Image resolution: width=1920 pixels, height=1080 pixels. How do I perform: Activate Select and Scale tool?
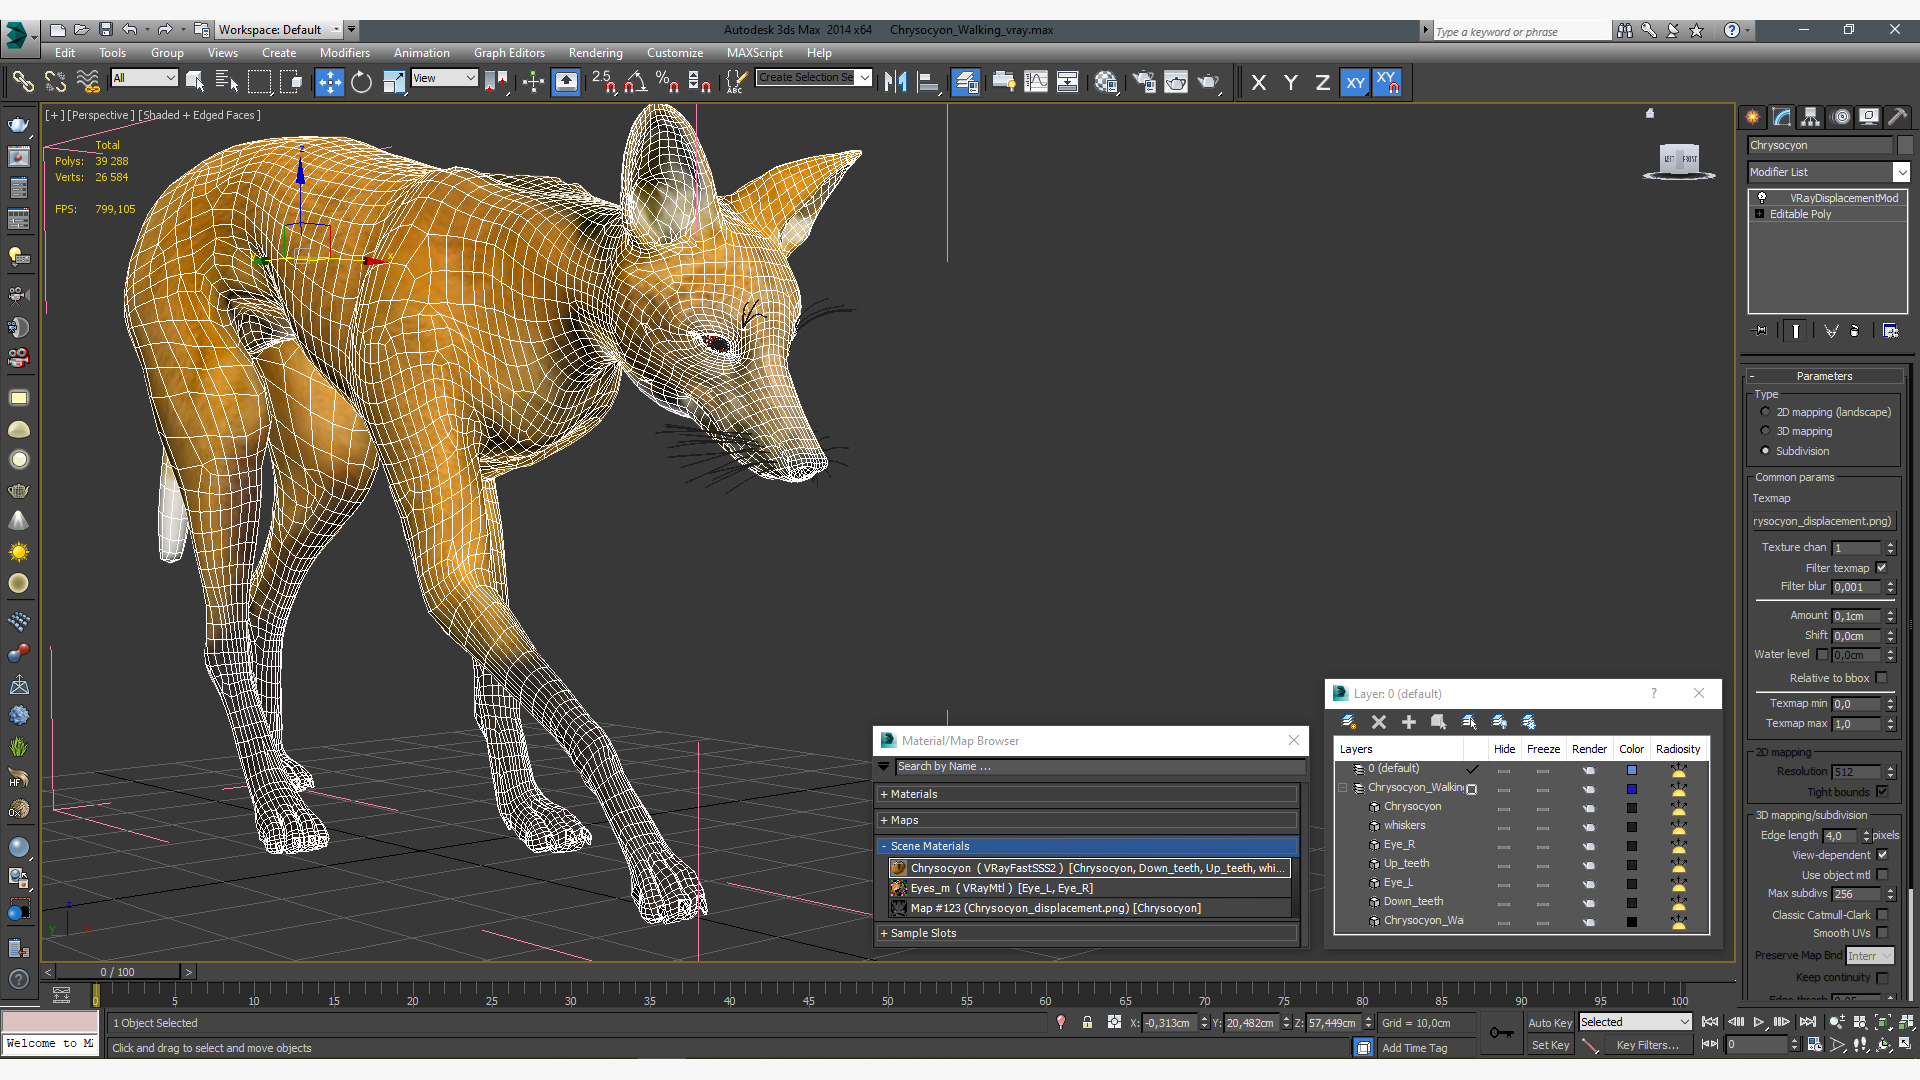point(394,82)
